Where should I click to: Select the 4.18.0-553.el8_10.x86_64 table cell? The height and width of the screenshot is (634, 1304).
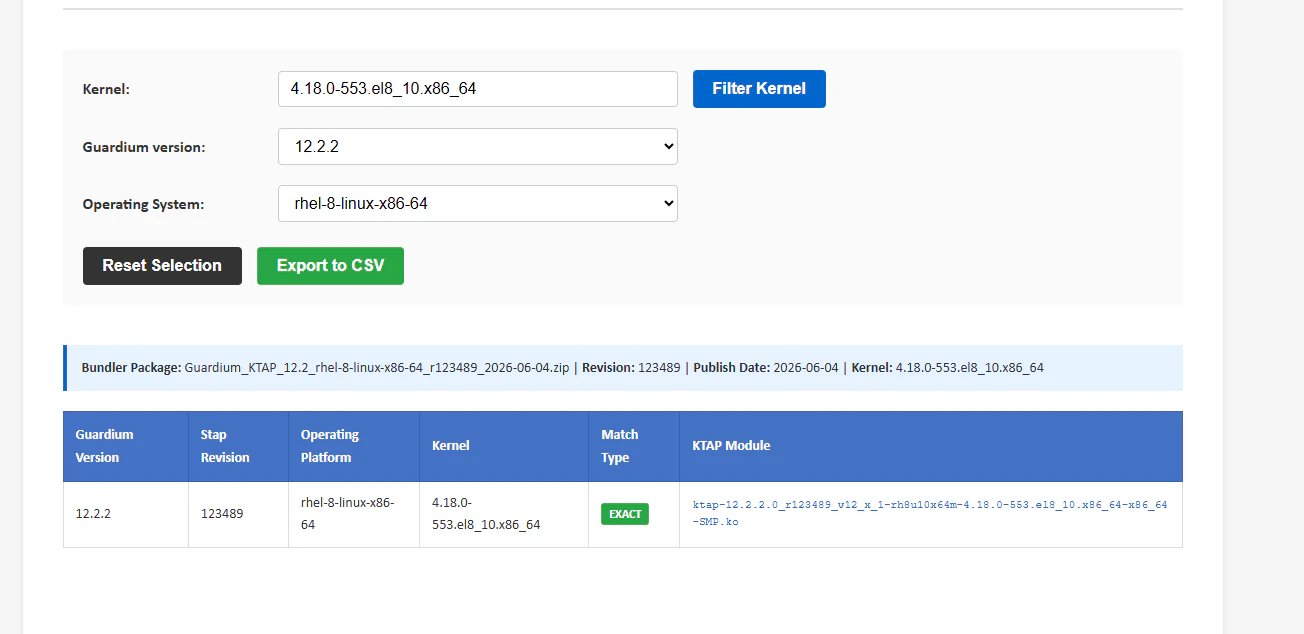pos(504,514)
